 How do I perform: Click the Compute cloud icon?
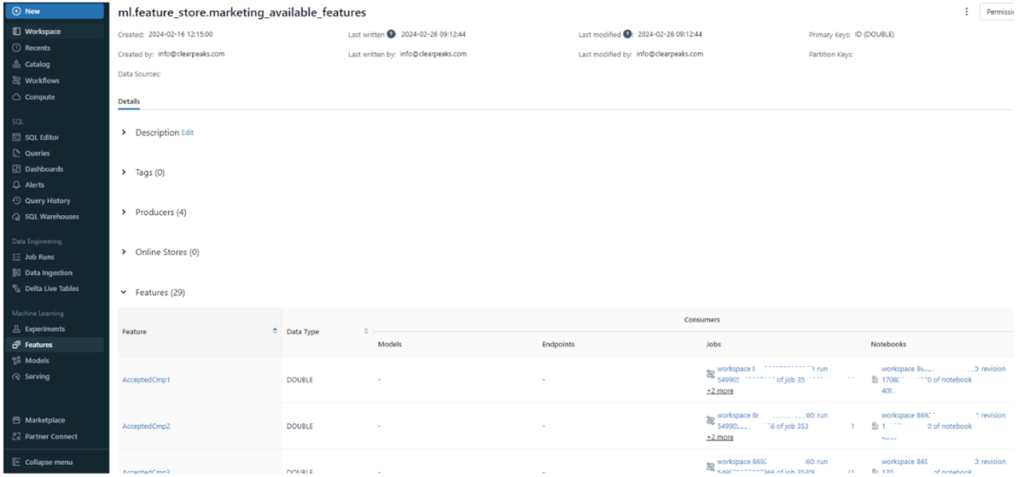tap(16, 97)
